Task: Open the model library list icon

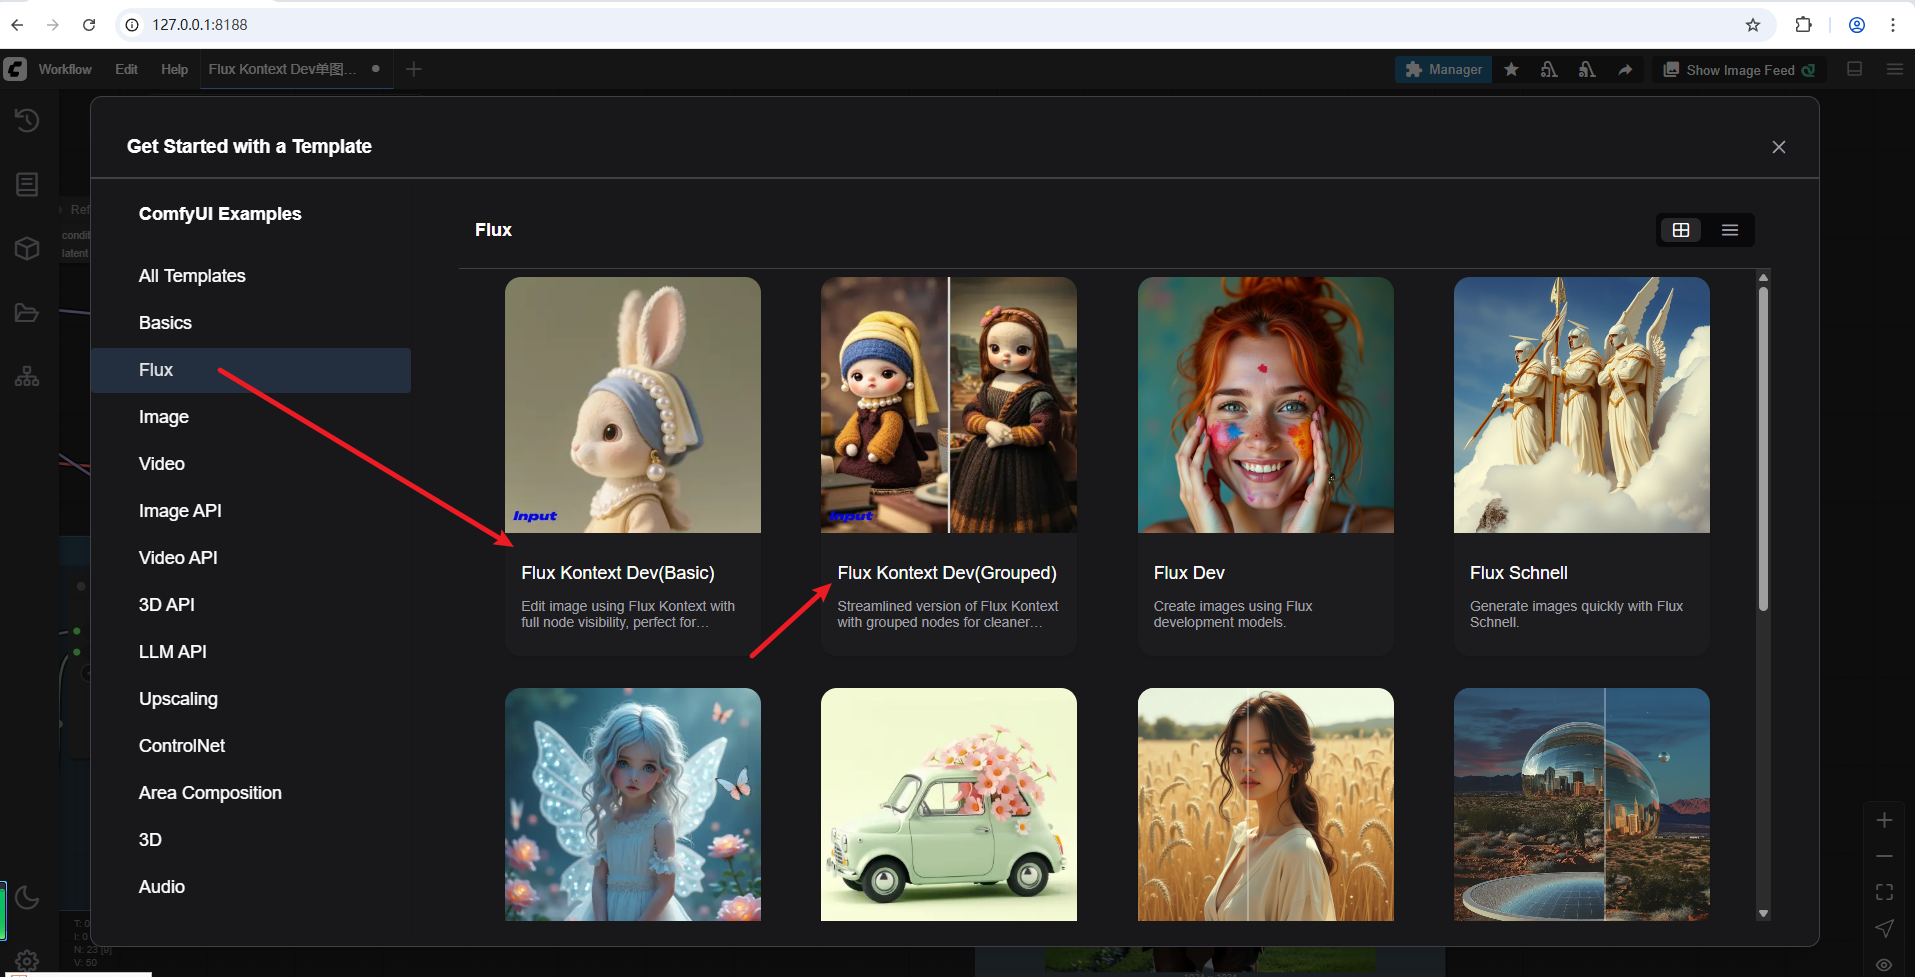Action: (27, 185)
